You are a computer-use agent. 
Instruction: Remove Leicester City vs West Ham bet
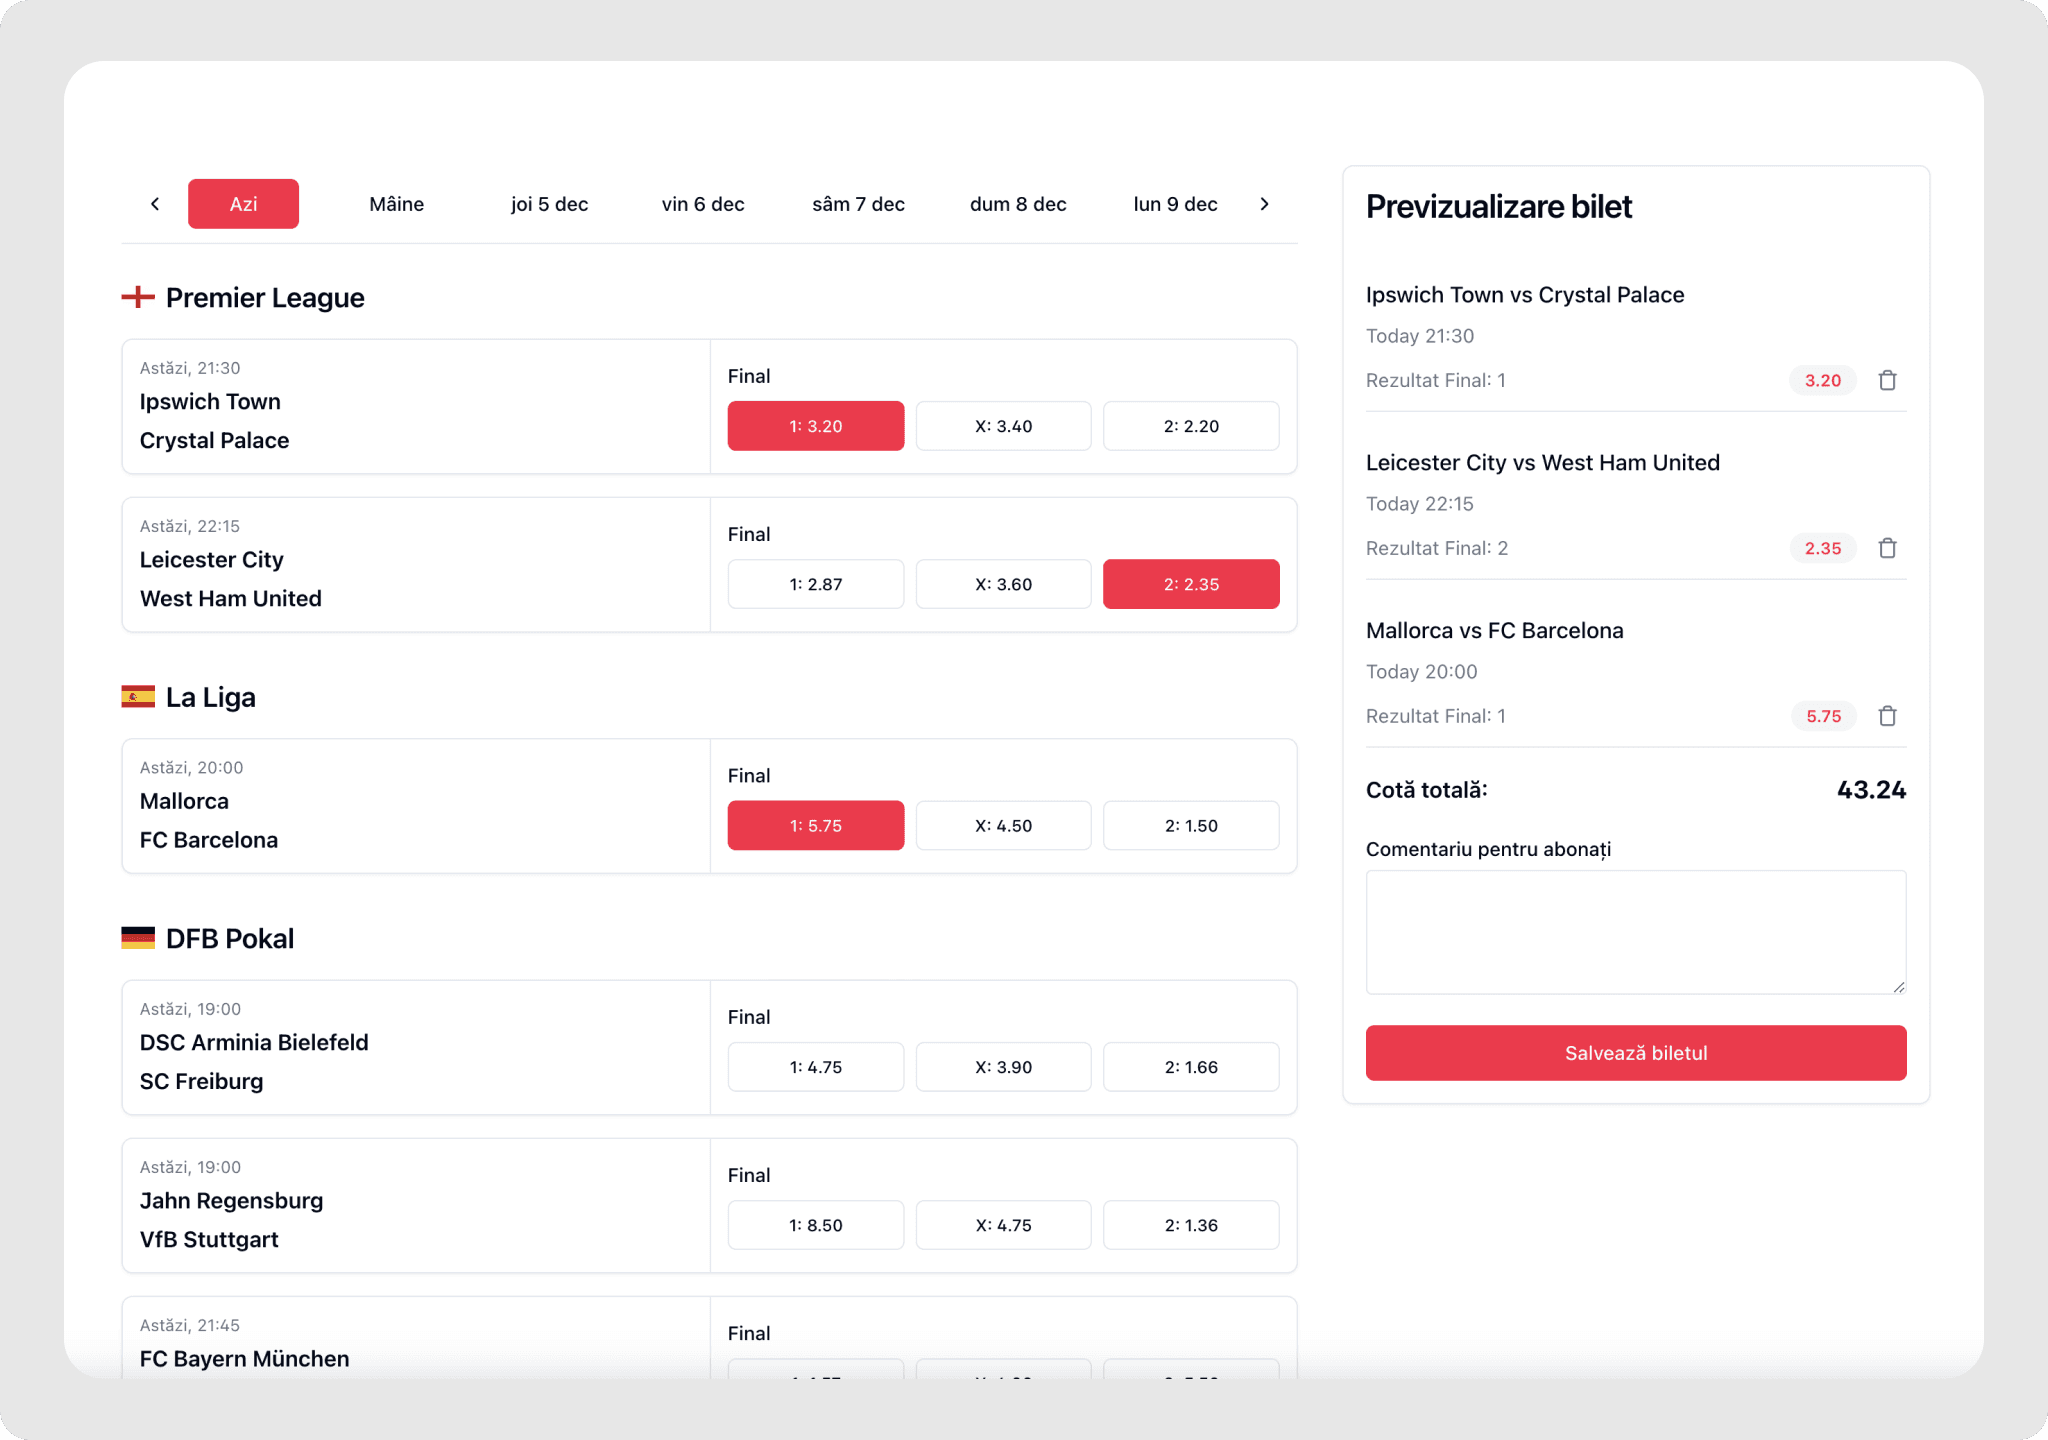pos(1887,548)
